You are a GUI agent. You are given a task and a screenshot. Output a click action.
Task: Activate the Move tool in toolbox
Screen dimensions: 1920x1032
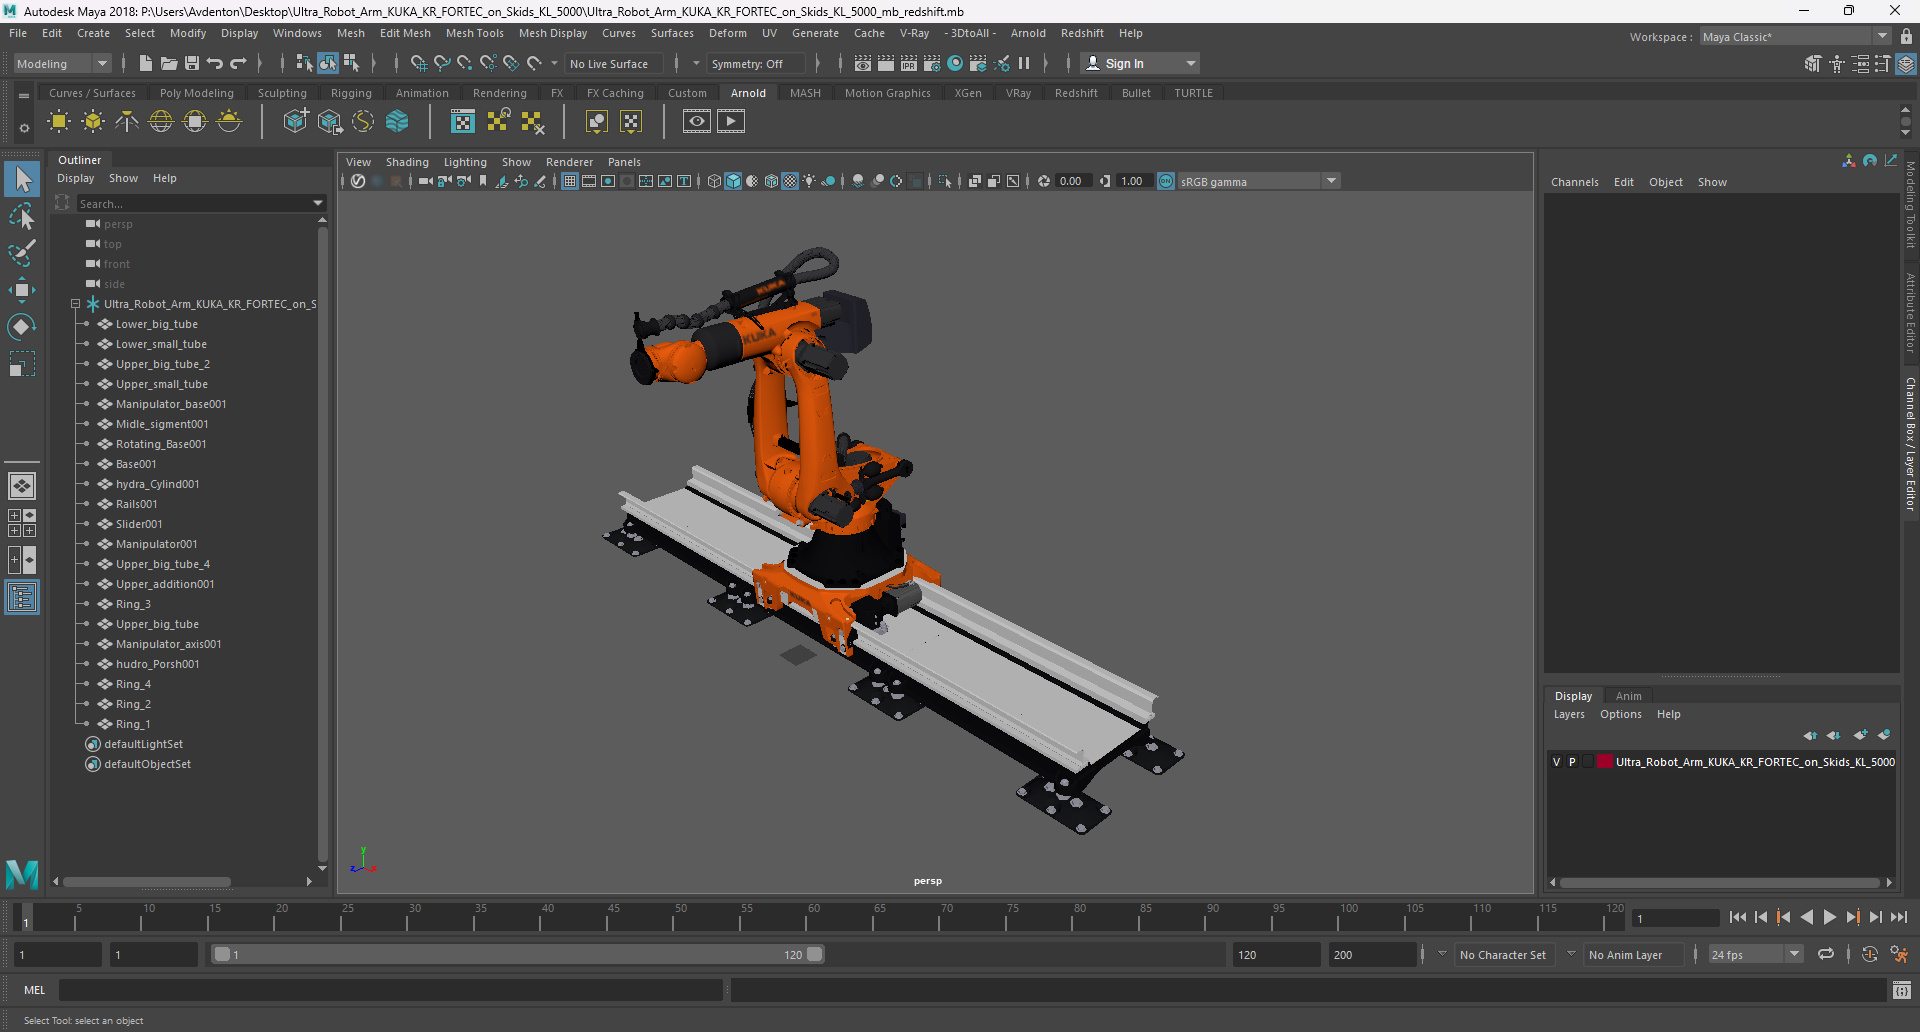[x=22, y=290]
